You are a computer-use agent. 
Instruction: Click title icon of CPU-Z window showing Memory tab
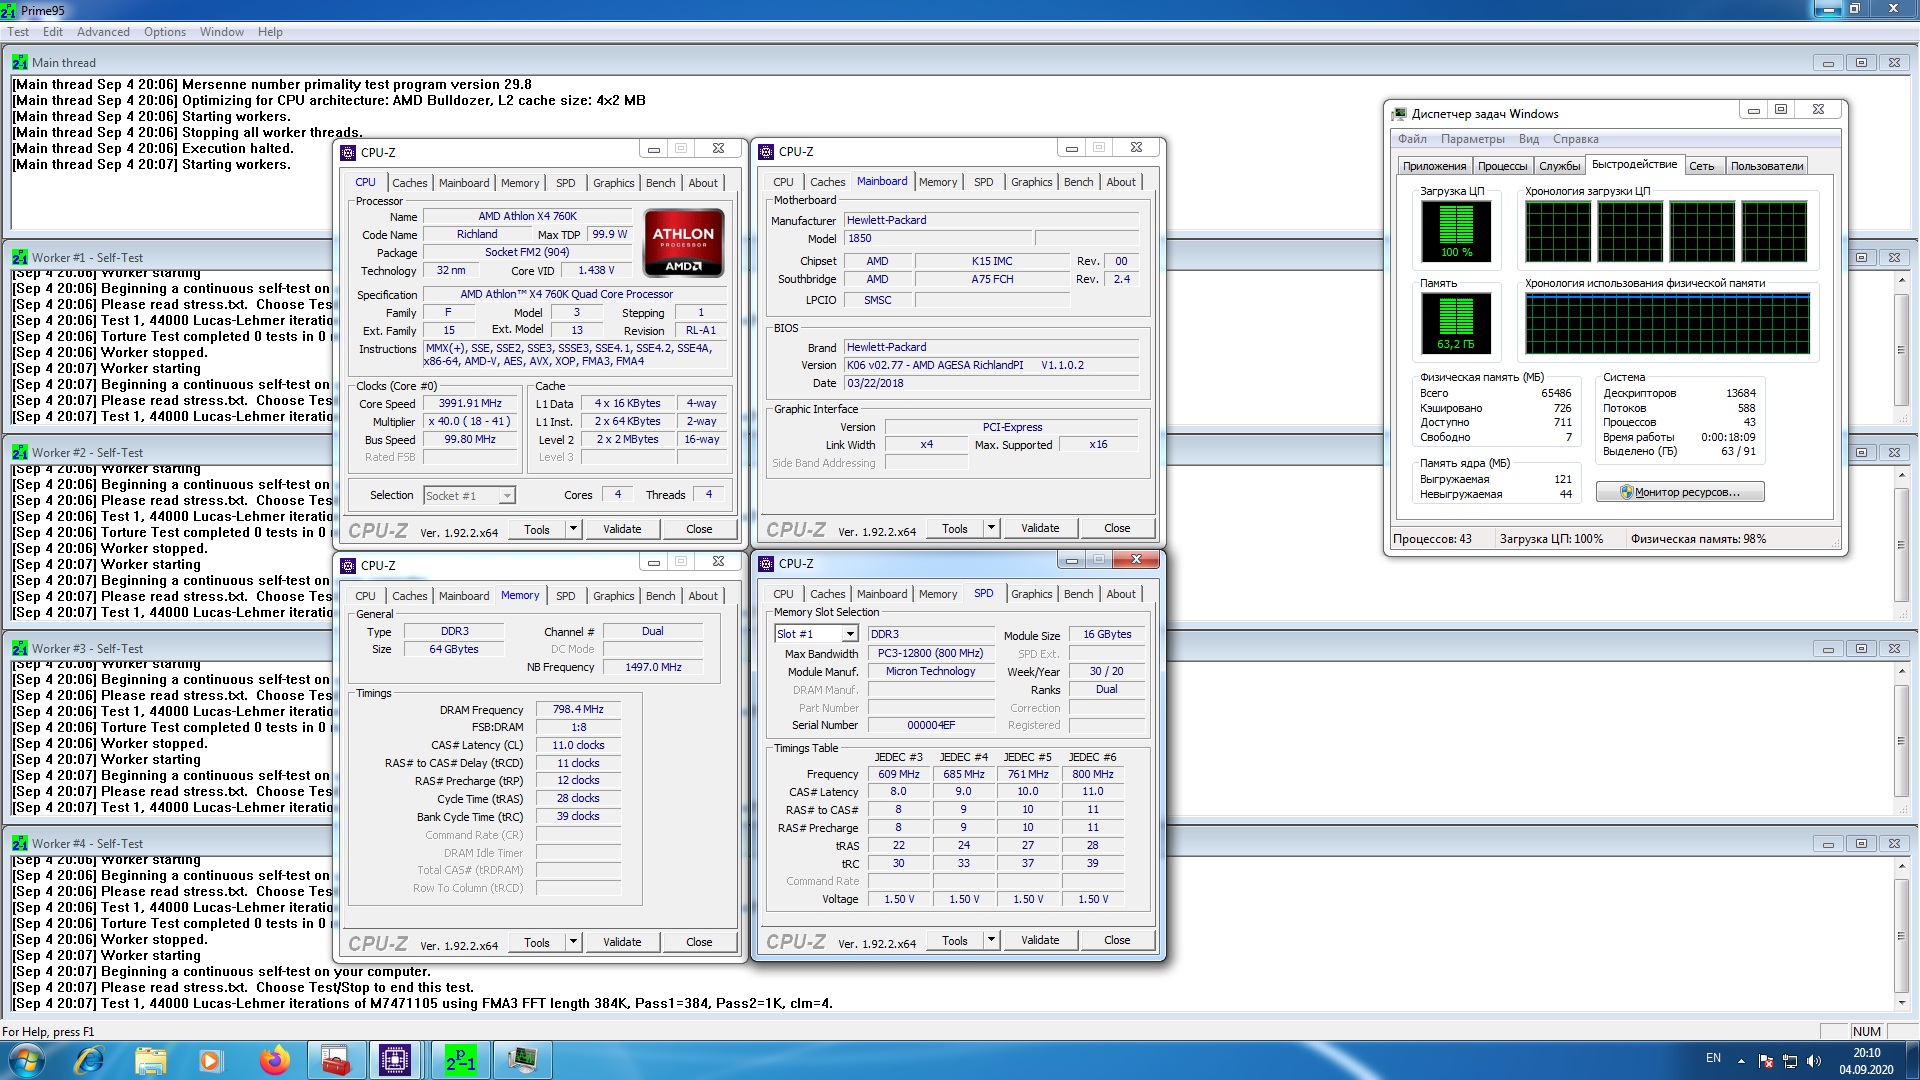(348, 565)
